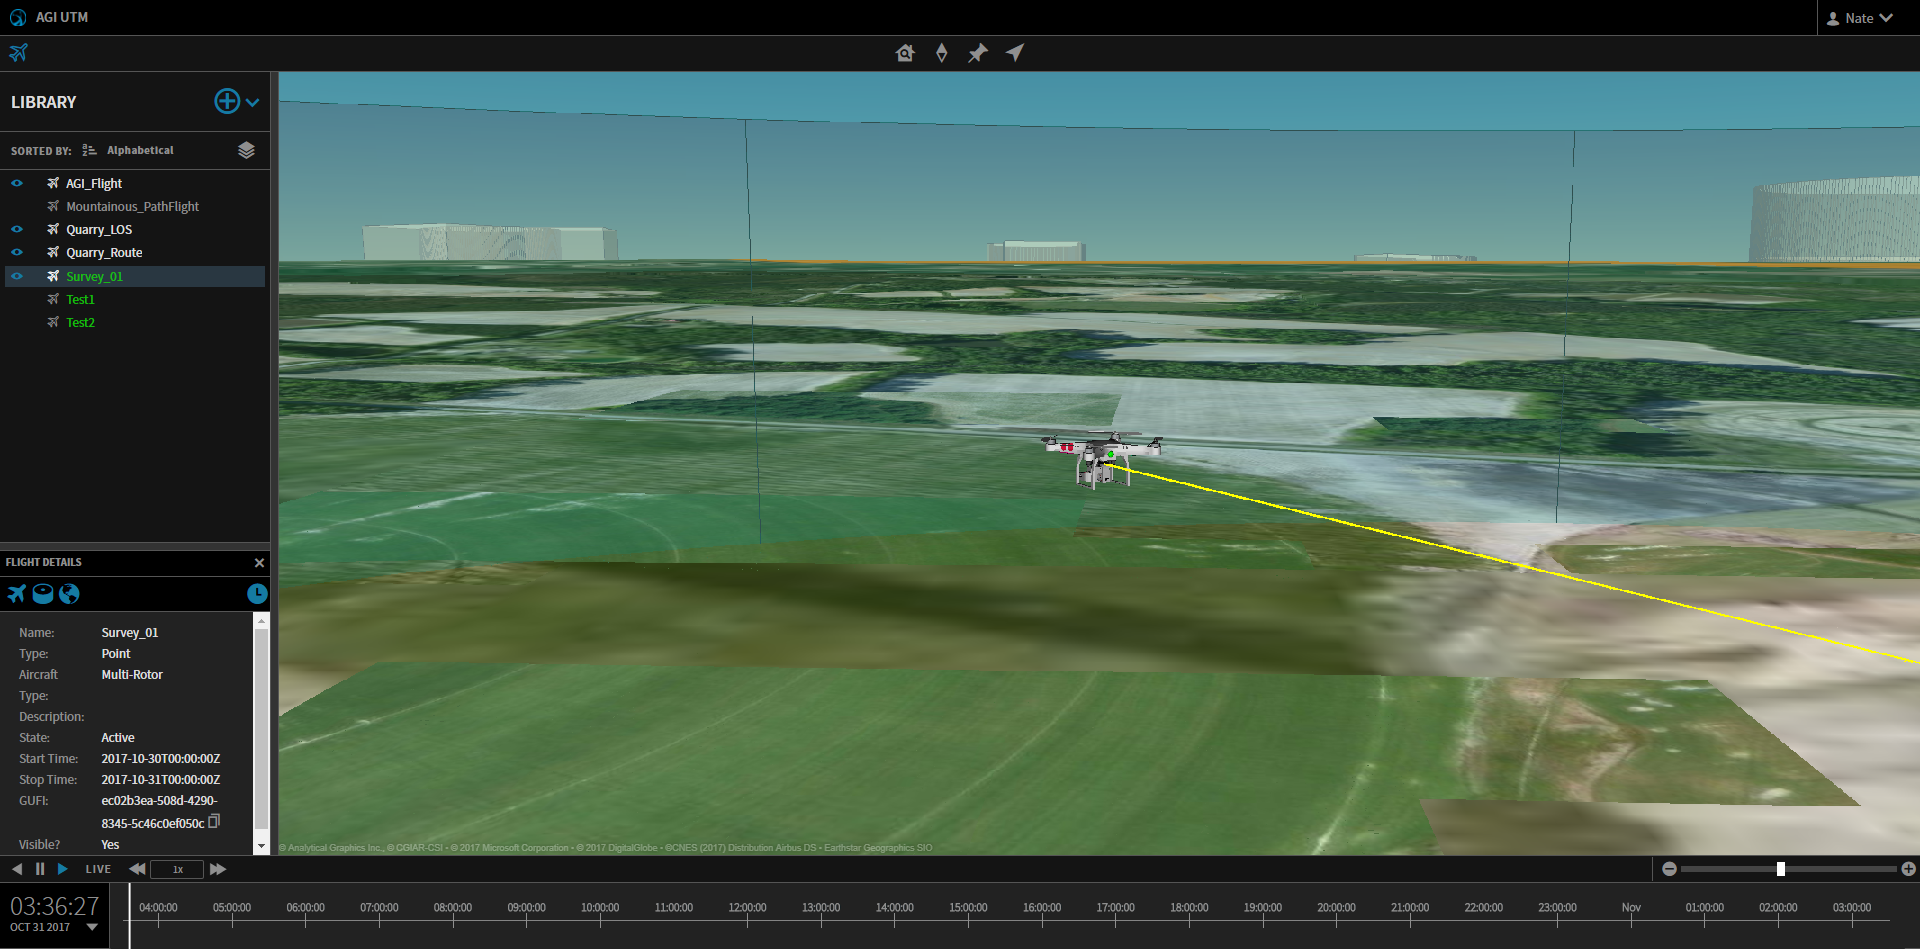1920x949 pixels.
Task: Click the stop time 2017-10-31T00:00:00Z
Action: pos(161,780)
